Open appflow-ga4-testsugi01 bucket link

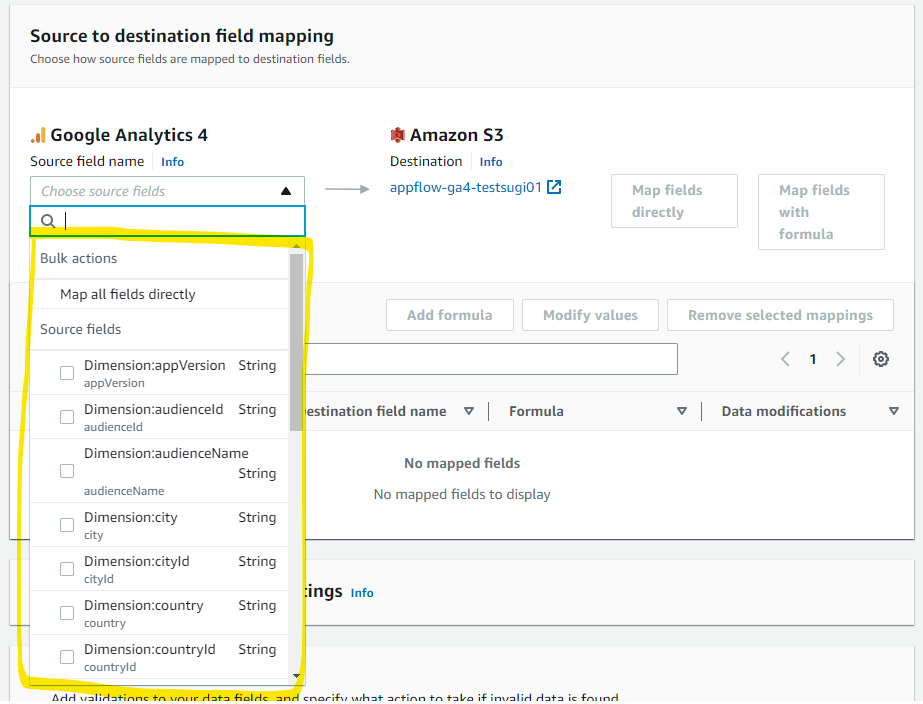click(x=466, y=187)
